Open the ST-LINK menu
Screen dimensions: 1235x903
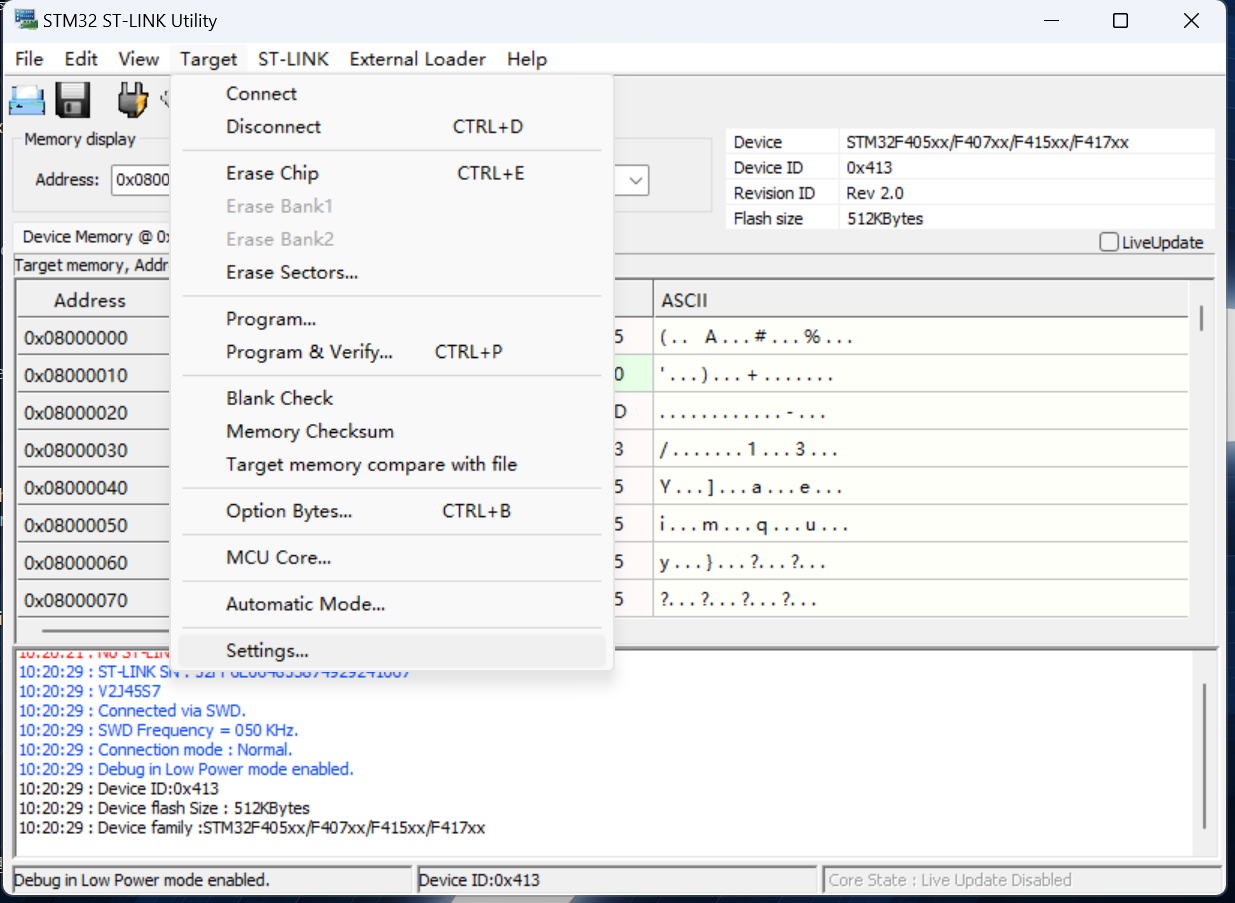tap(293, 59)
